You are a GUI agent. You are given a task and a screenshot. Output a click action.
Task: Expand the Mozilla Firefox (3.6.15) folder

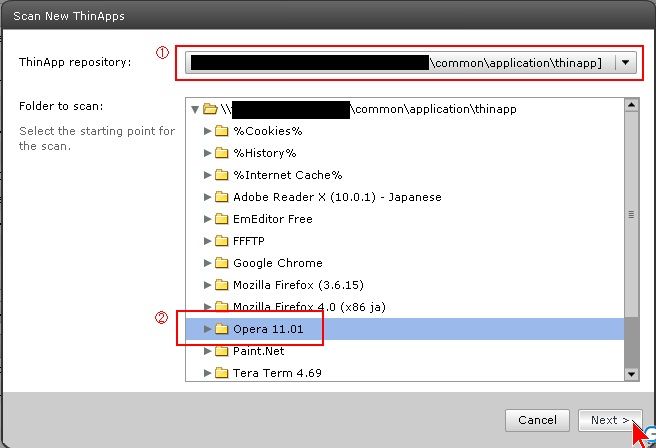coord(207,285)
